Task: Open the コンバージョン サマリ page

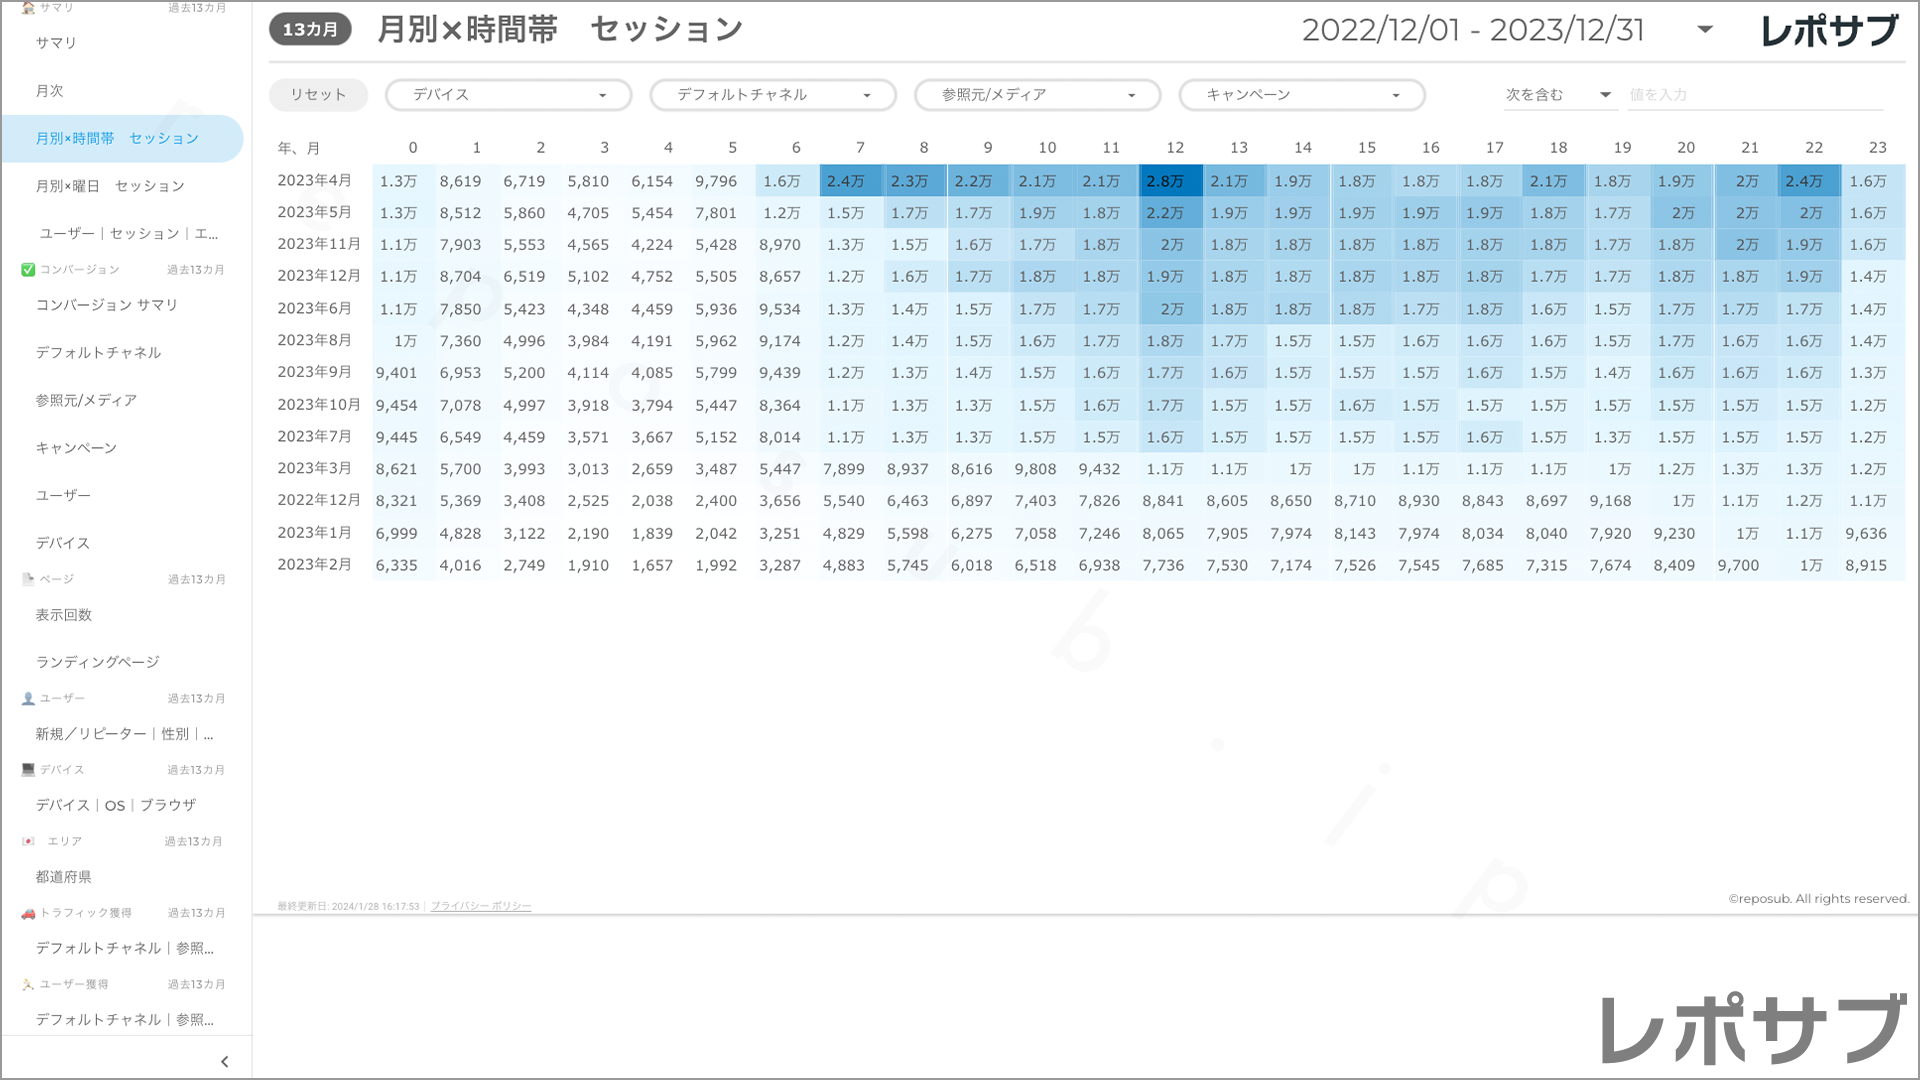Action: [x=107, y=305]
